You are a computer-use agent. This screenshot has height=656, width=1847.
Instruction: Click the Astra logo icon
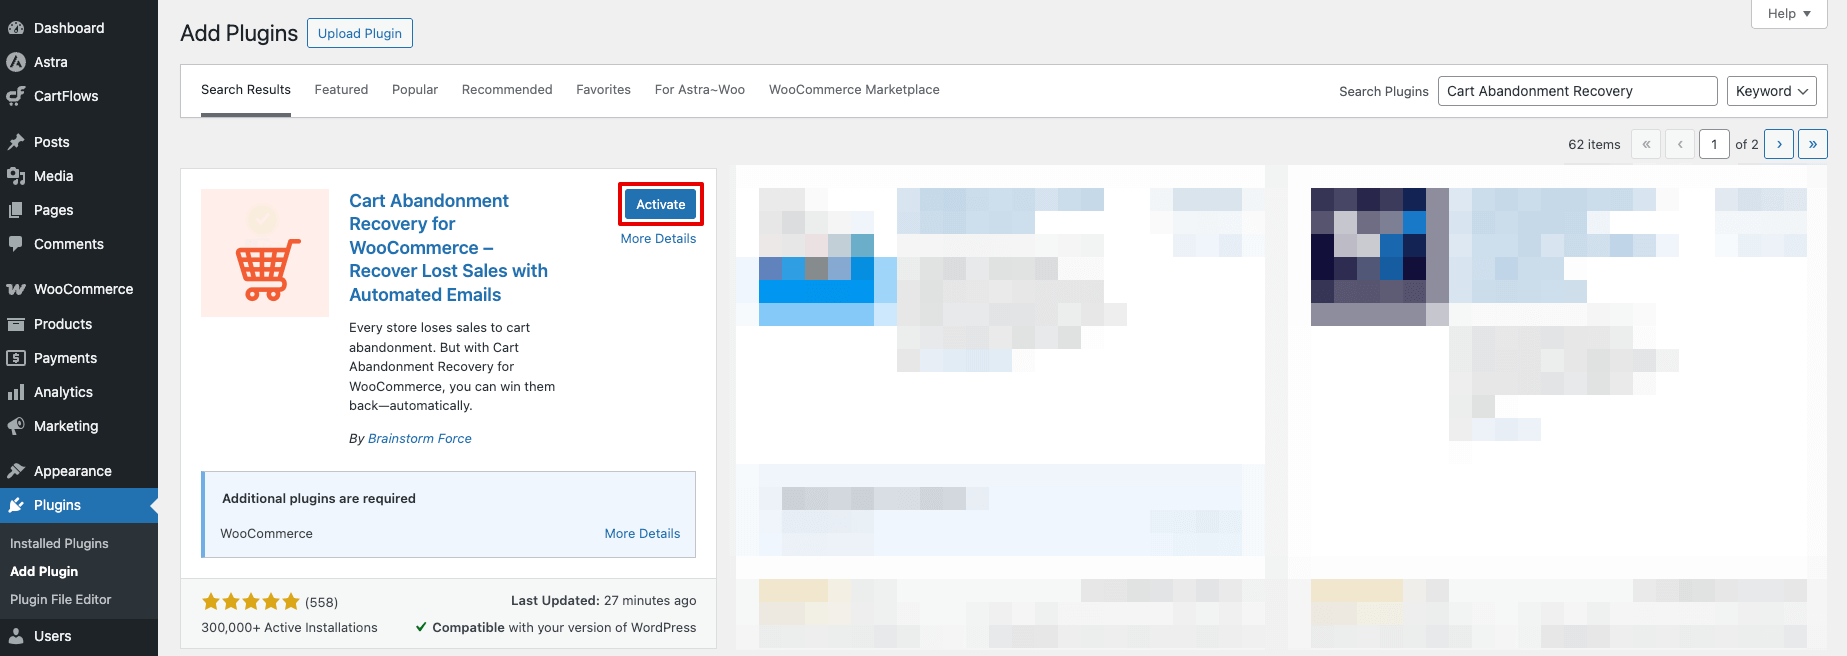click(x=16, y=62)
